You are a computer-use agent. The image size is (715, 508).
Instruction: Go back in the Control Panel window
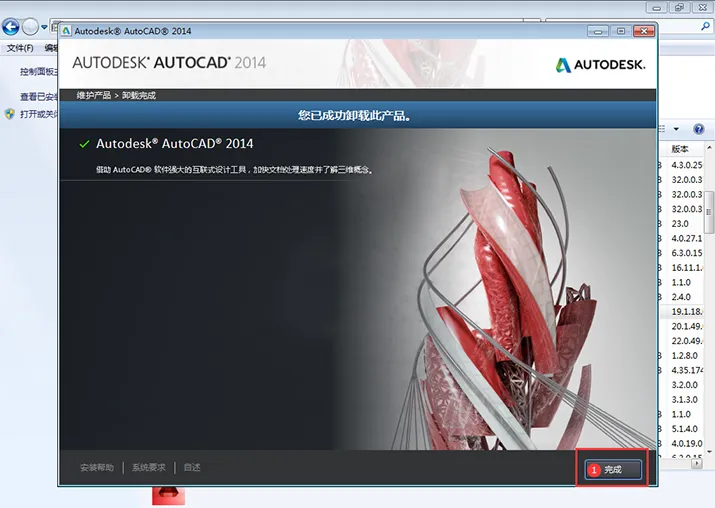pos(10,27)
